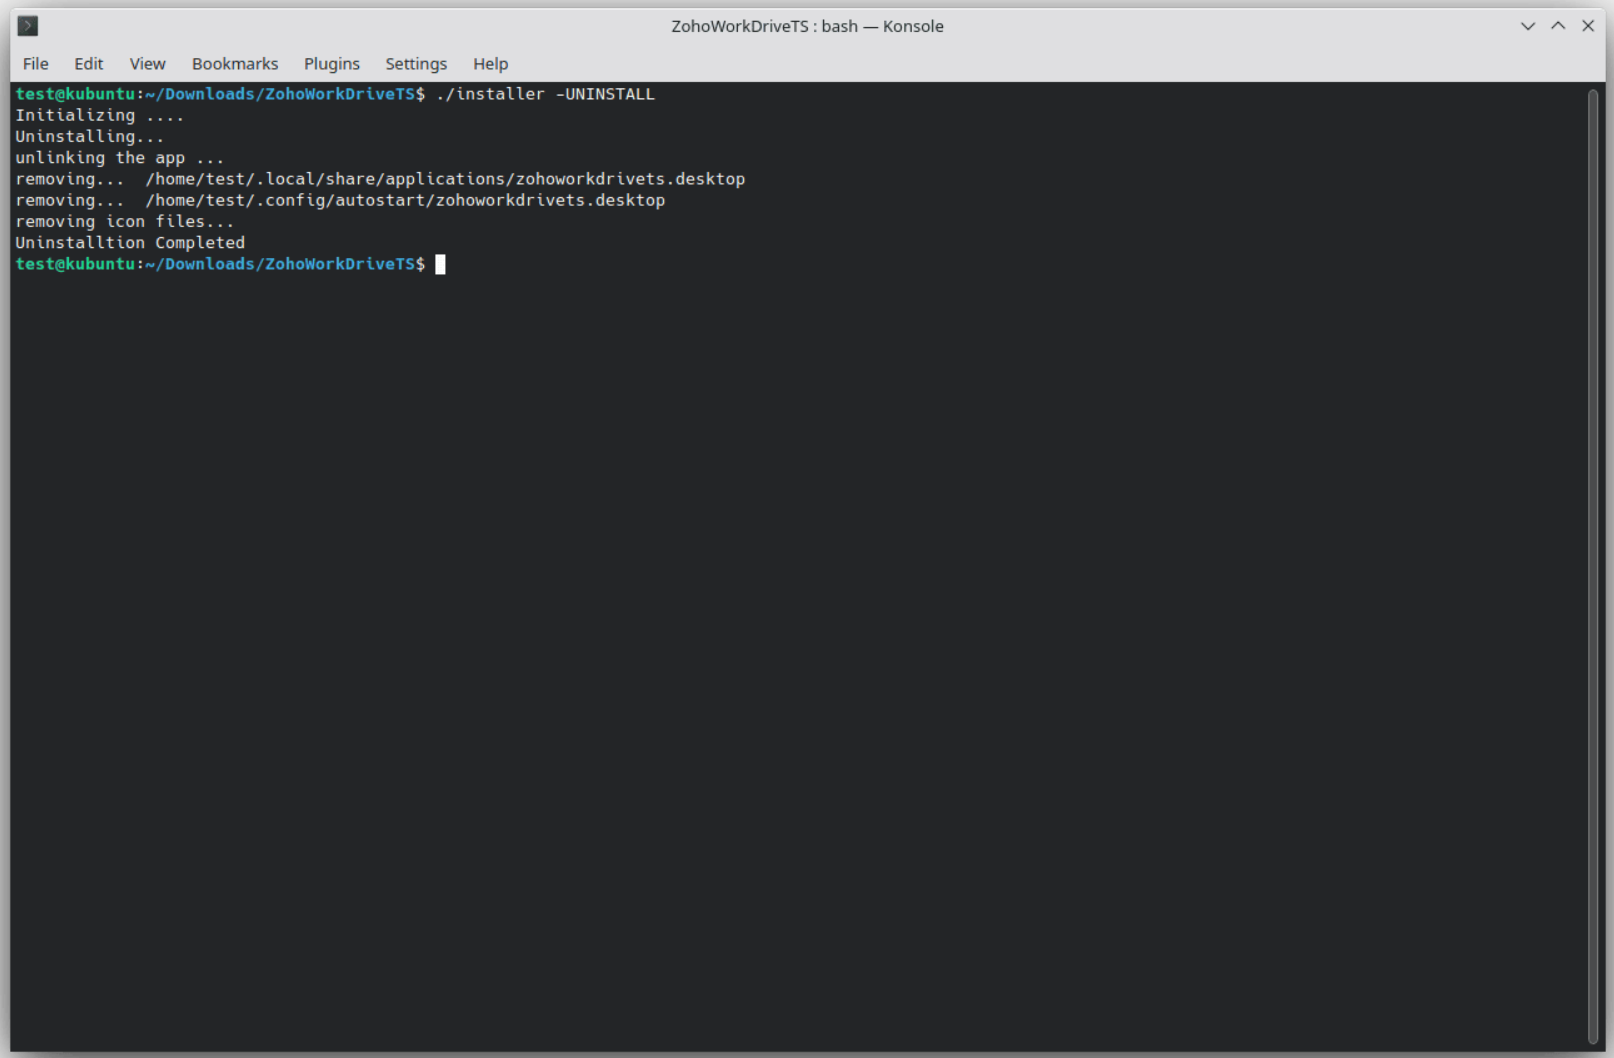Image resolution: width=1614 pixels, height=1058 pixels.
Task: Minimize the Konsole window
Action: [1528, 26]
